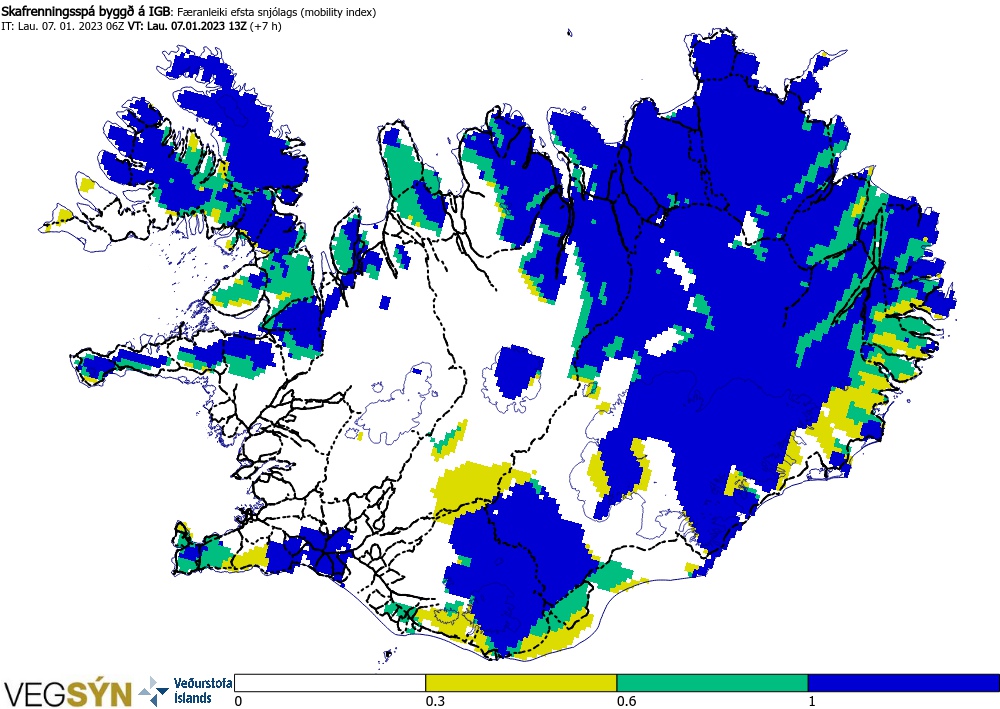This screenshot has width=1000, height=709.
Task: Click the legend value 0.6
Action: pos(626,701)
